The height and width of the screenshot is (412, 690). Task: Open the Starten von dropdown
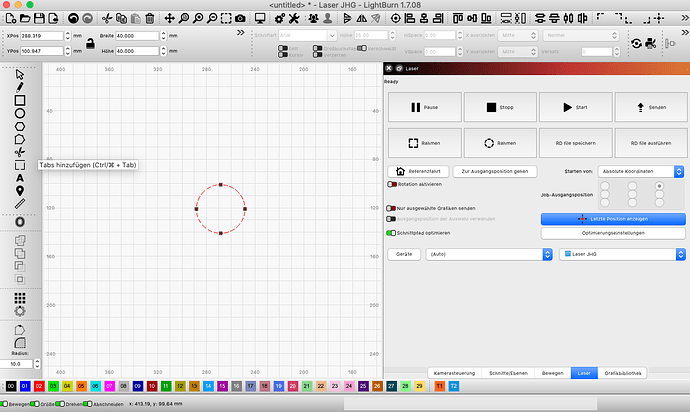tap(641, 171)
